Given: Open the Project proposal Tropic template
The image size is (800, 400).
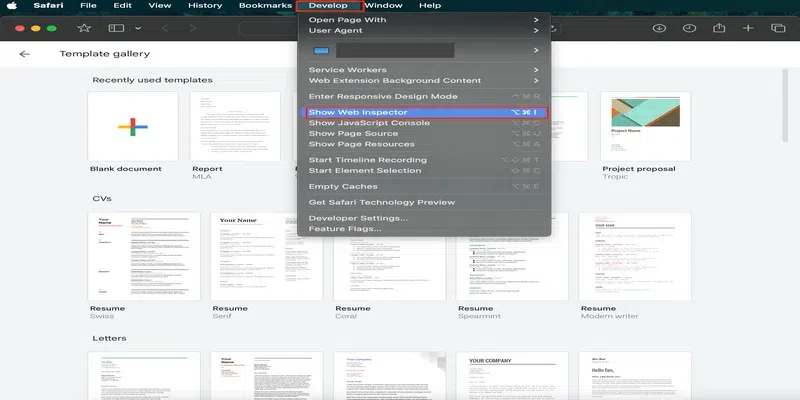Looking at the screenshot, I should [645, 127].
